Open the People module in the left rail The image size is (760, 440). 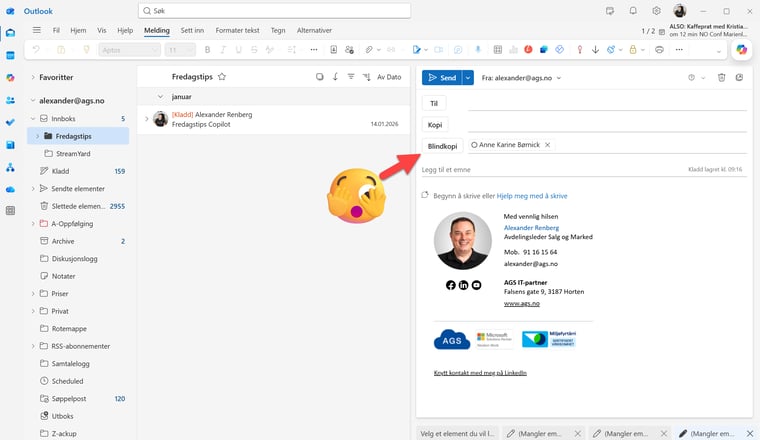pyautogui.click(x=10, y=100)
